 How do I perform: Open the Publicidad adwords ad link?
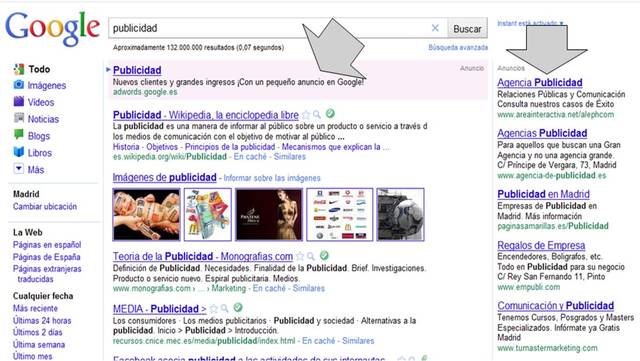[137, 70]
